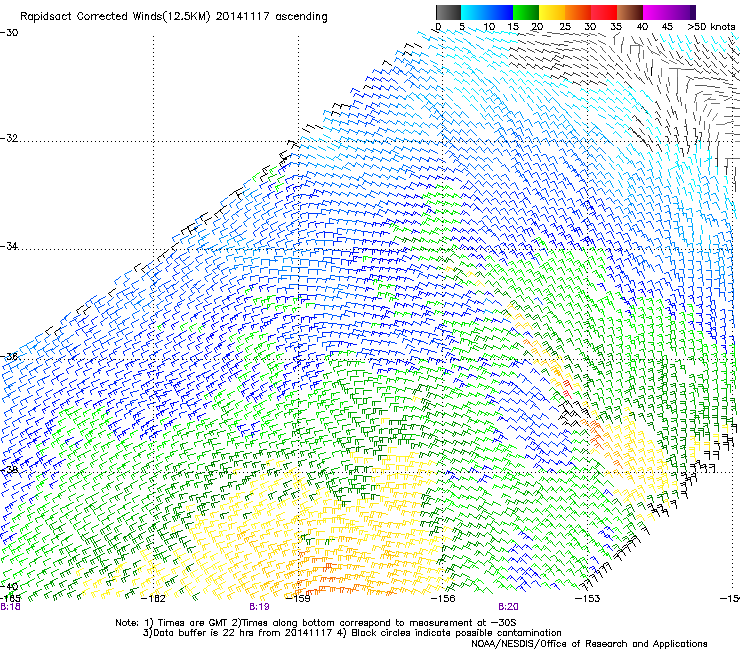Click the blue 10-15 knots legend color
Screen dimensions: 740x650
[500, 12]
